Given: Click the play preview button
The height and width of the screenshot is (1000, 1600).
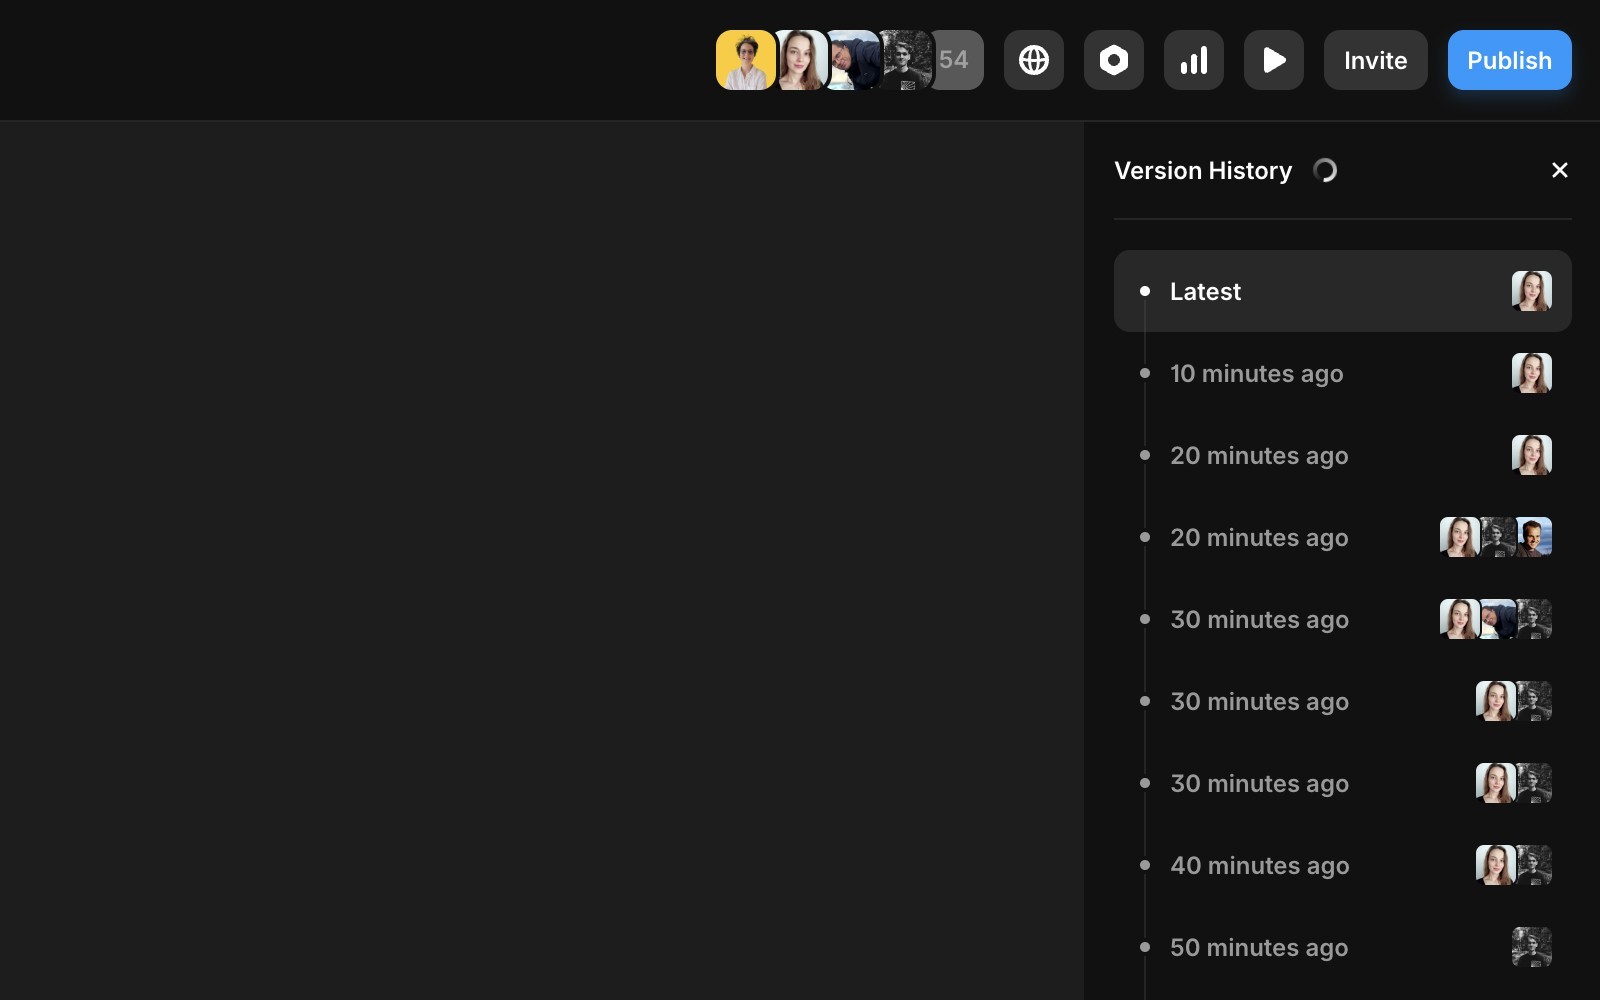Looking at the screenshot, I should pos(1273,60).
